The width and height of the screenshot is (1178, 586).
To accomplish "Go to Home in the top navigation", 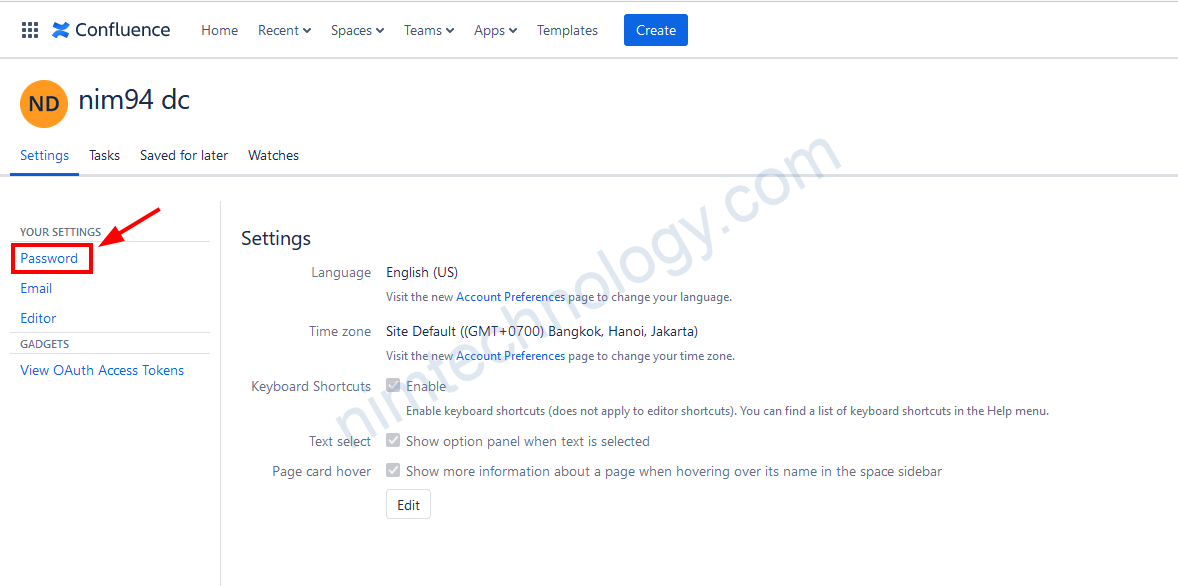I will (x=219, y=30).
